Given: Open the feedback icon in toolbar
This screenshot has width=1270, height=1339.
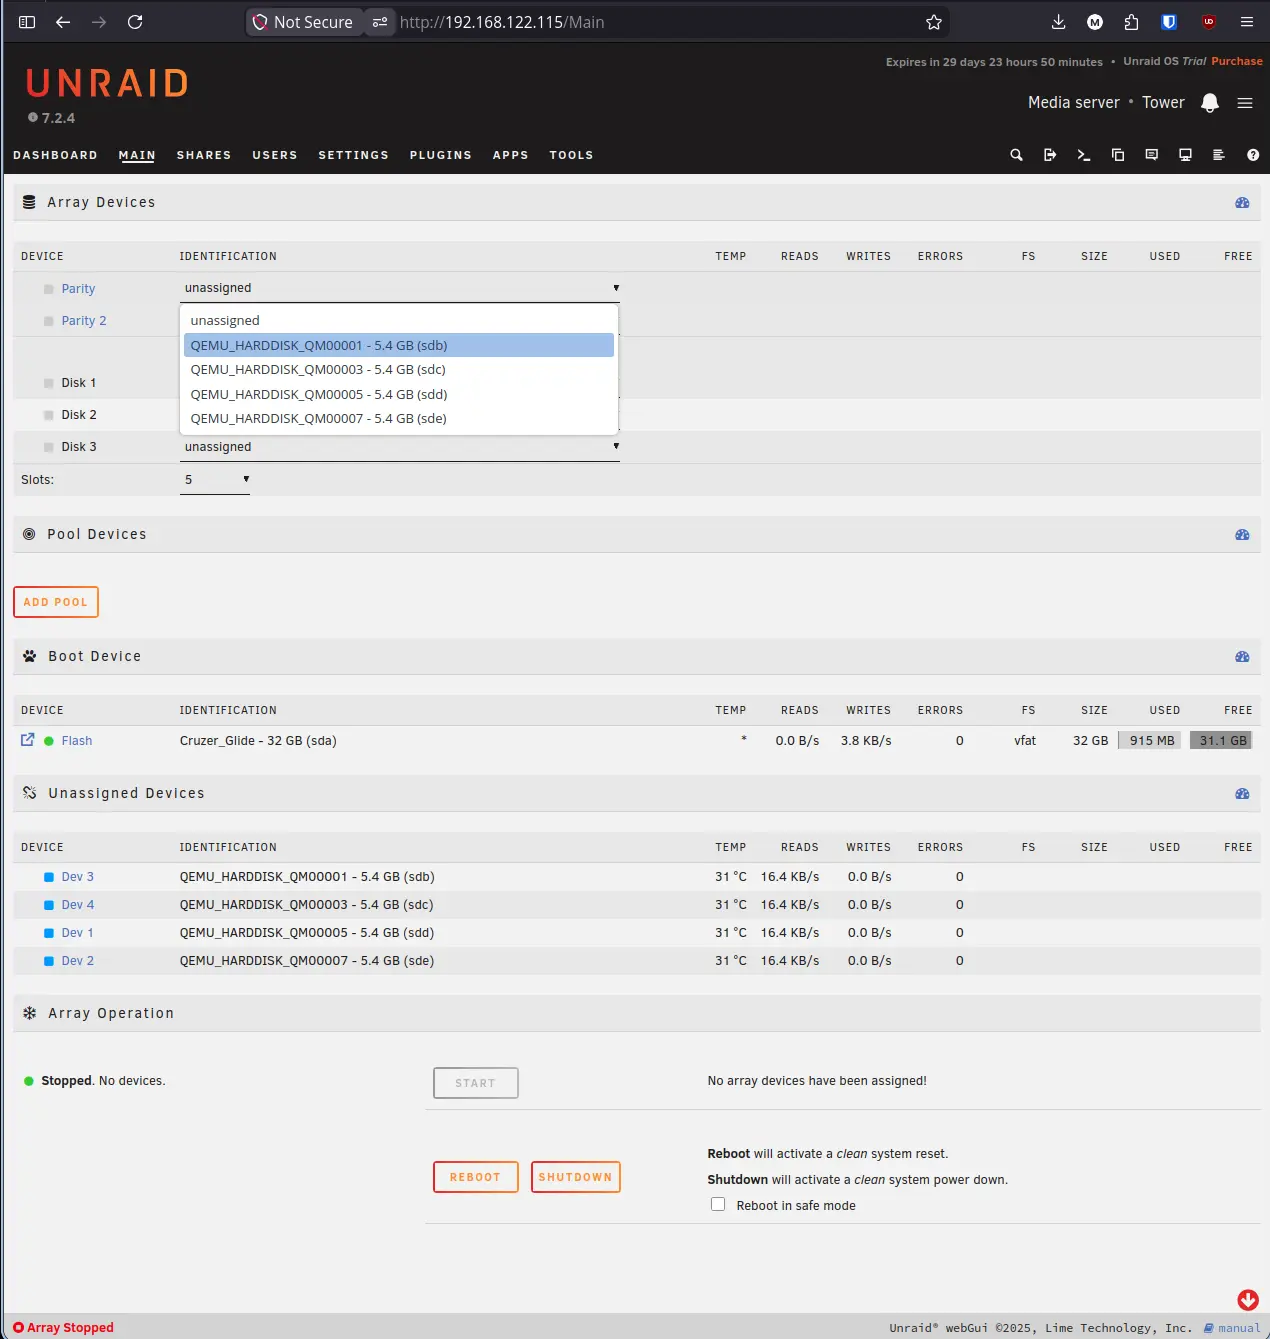Looking at the screenshot, I should click(1152, 155).
